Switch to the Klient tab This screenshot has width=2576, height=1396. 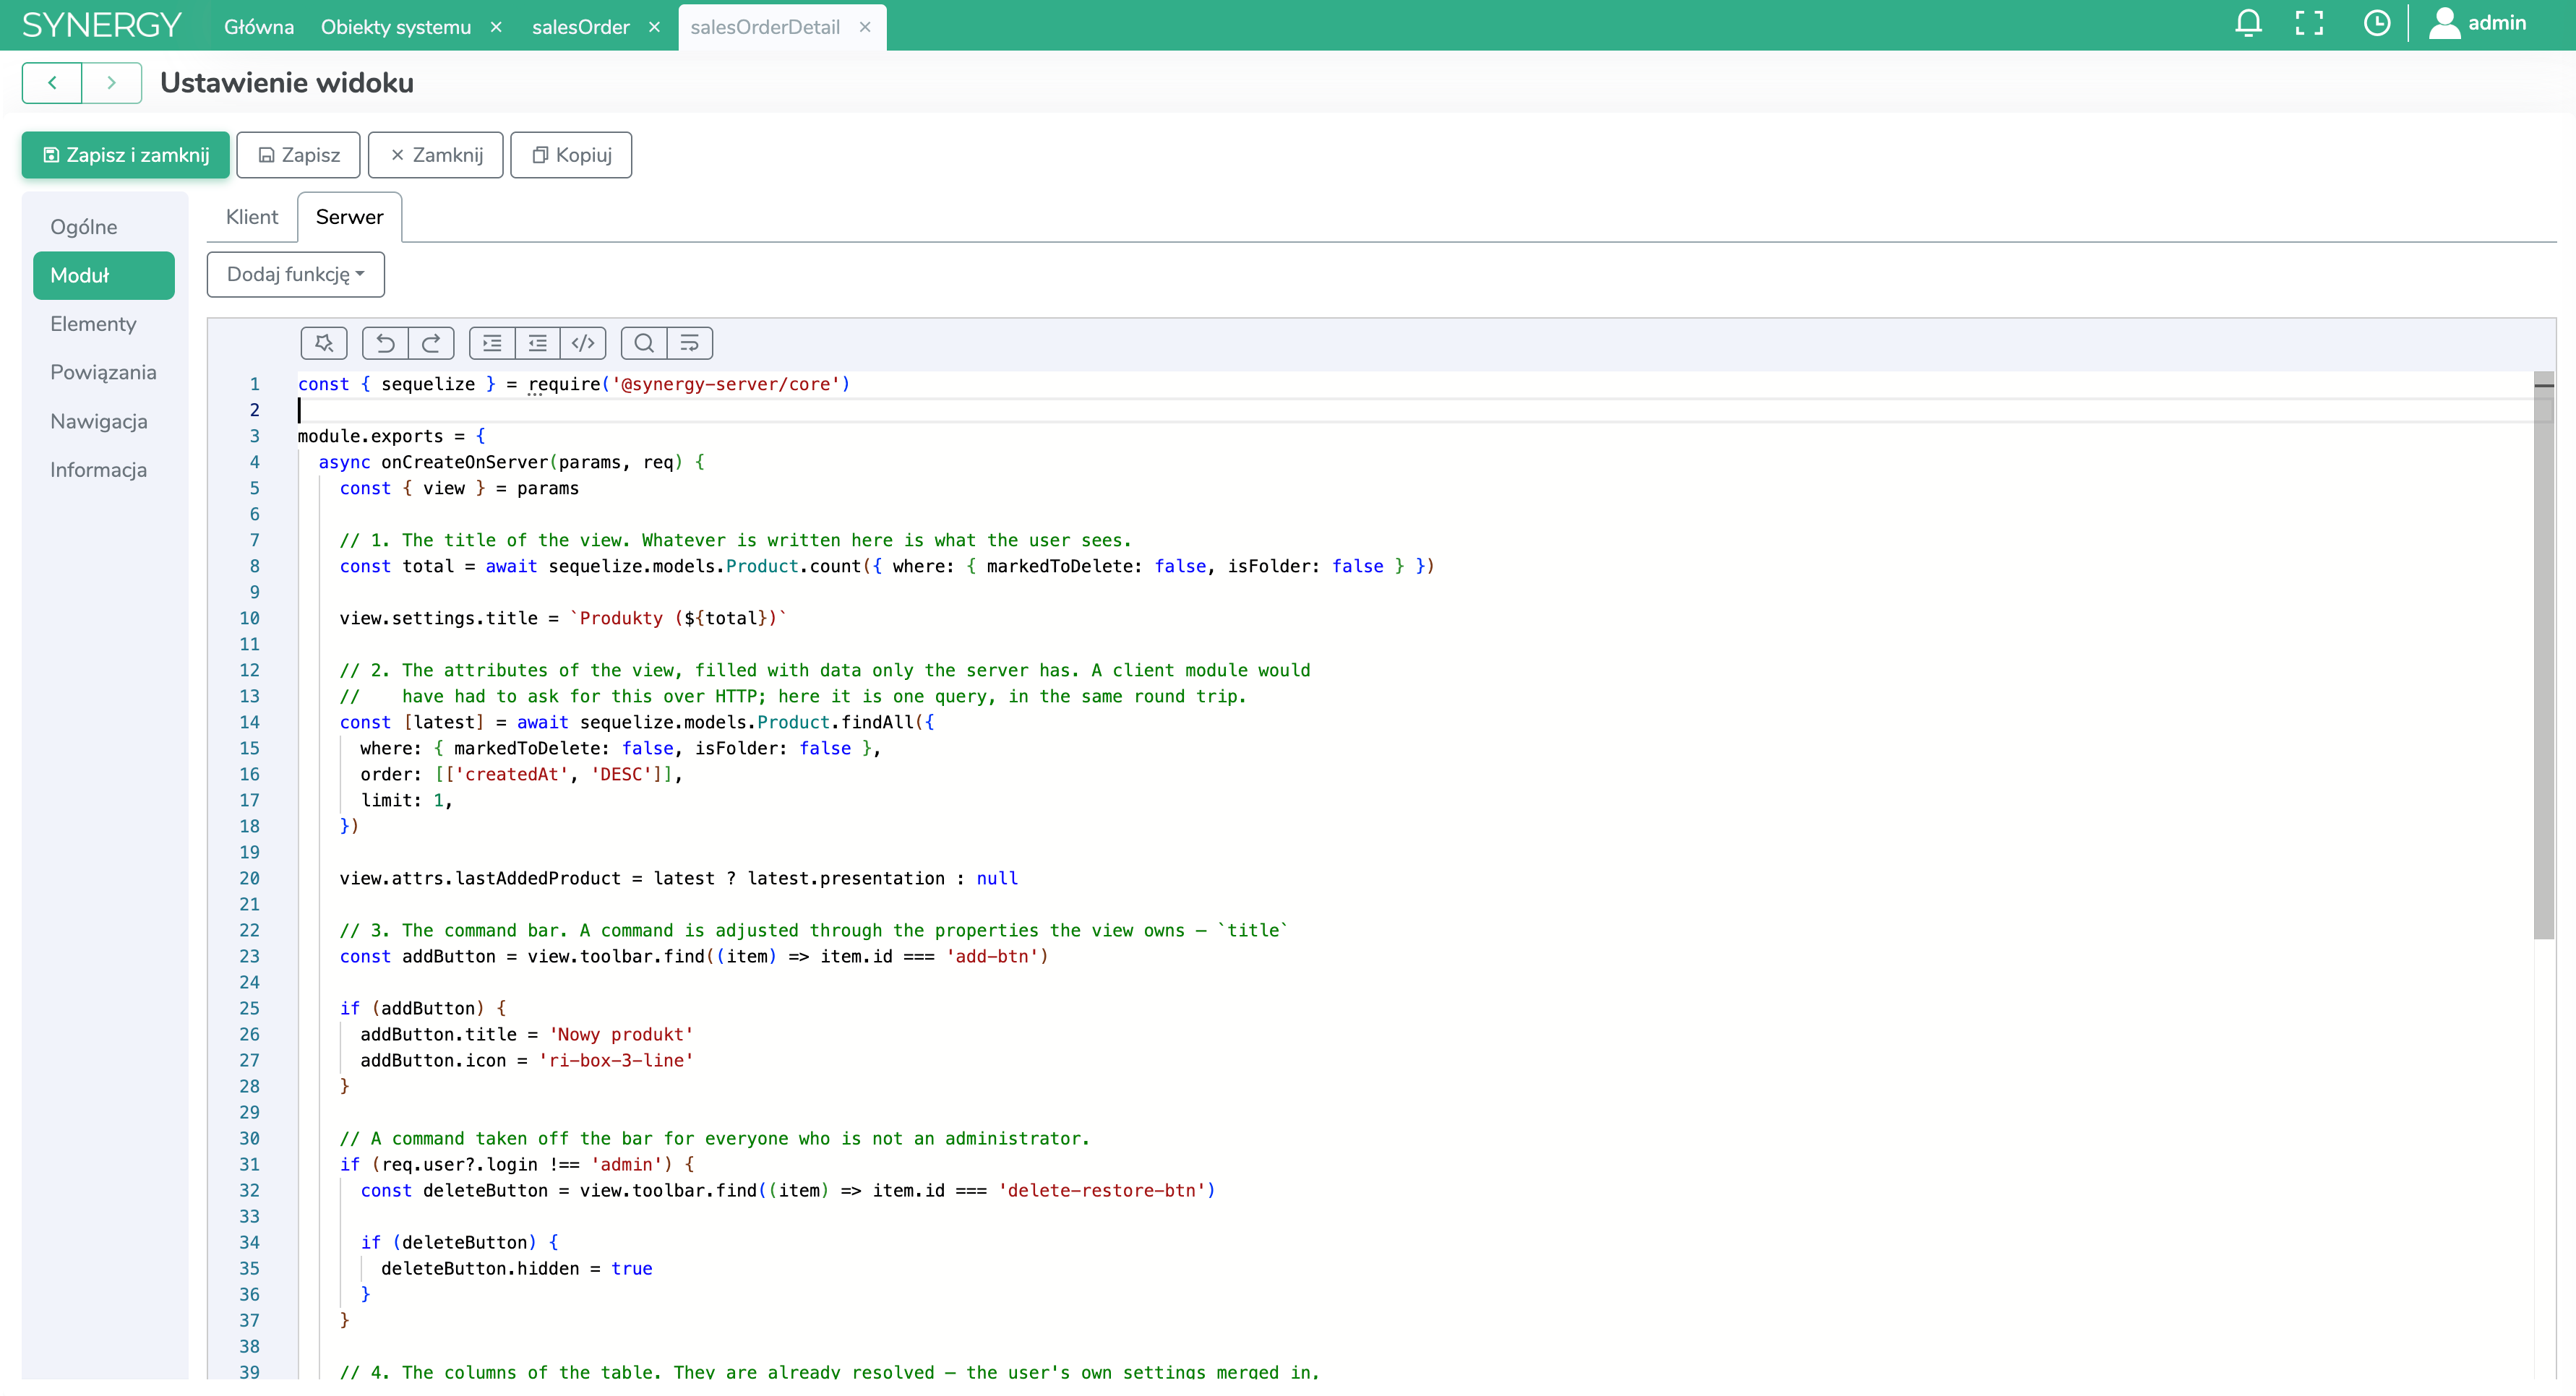click(252, 217)
